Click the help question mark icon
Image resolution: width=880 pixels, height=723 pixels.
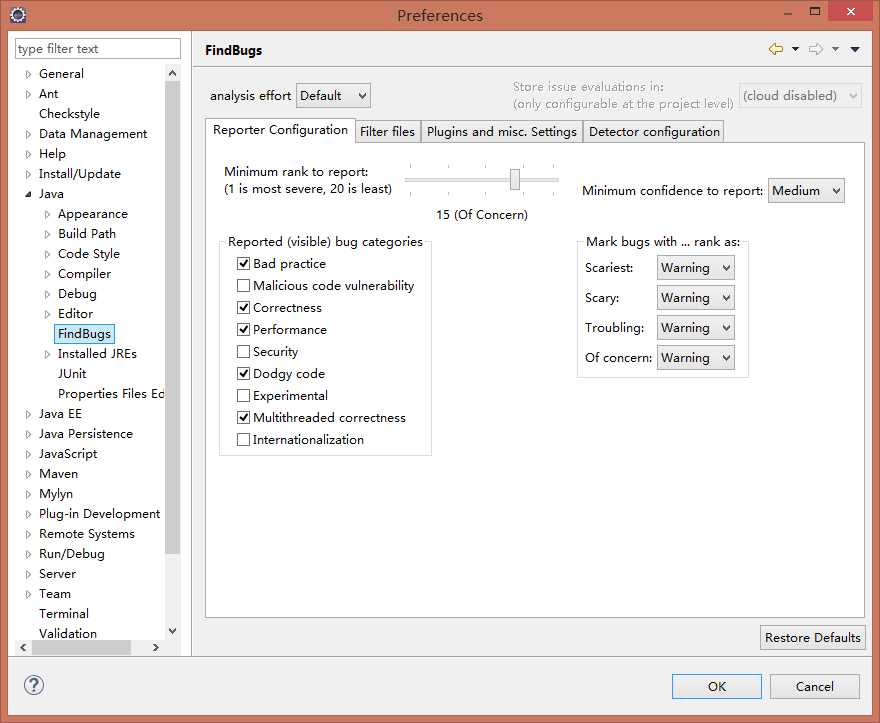coord(34,685)
